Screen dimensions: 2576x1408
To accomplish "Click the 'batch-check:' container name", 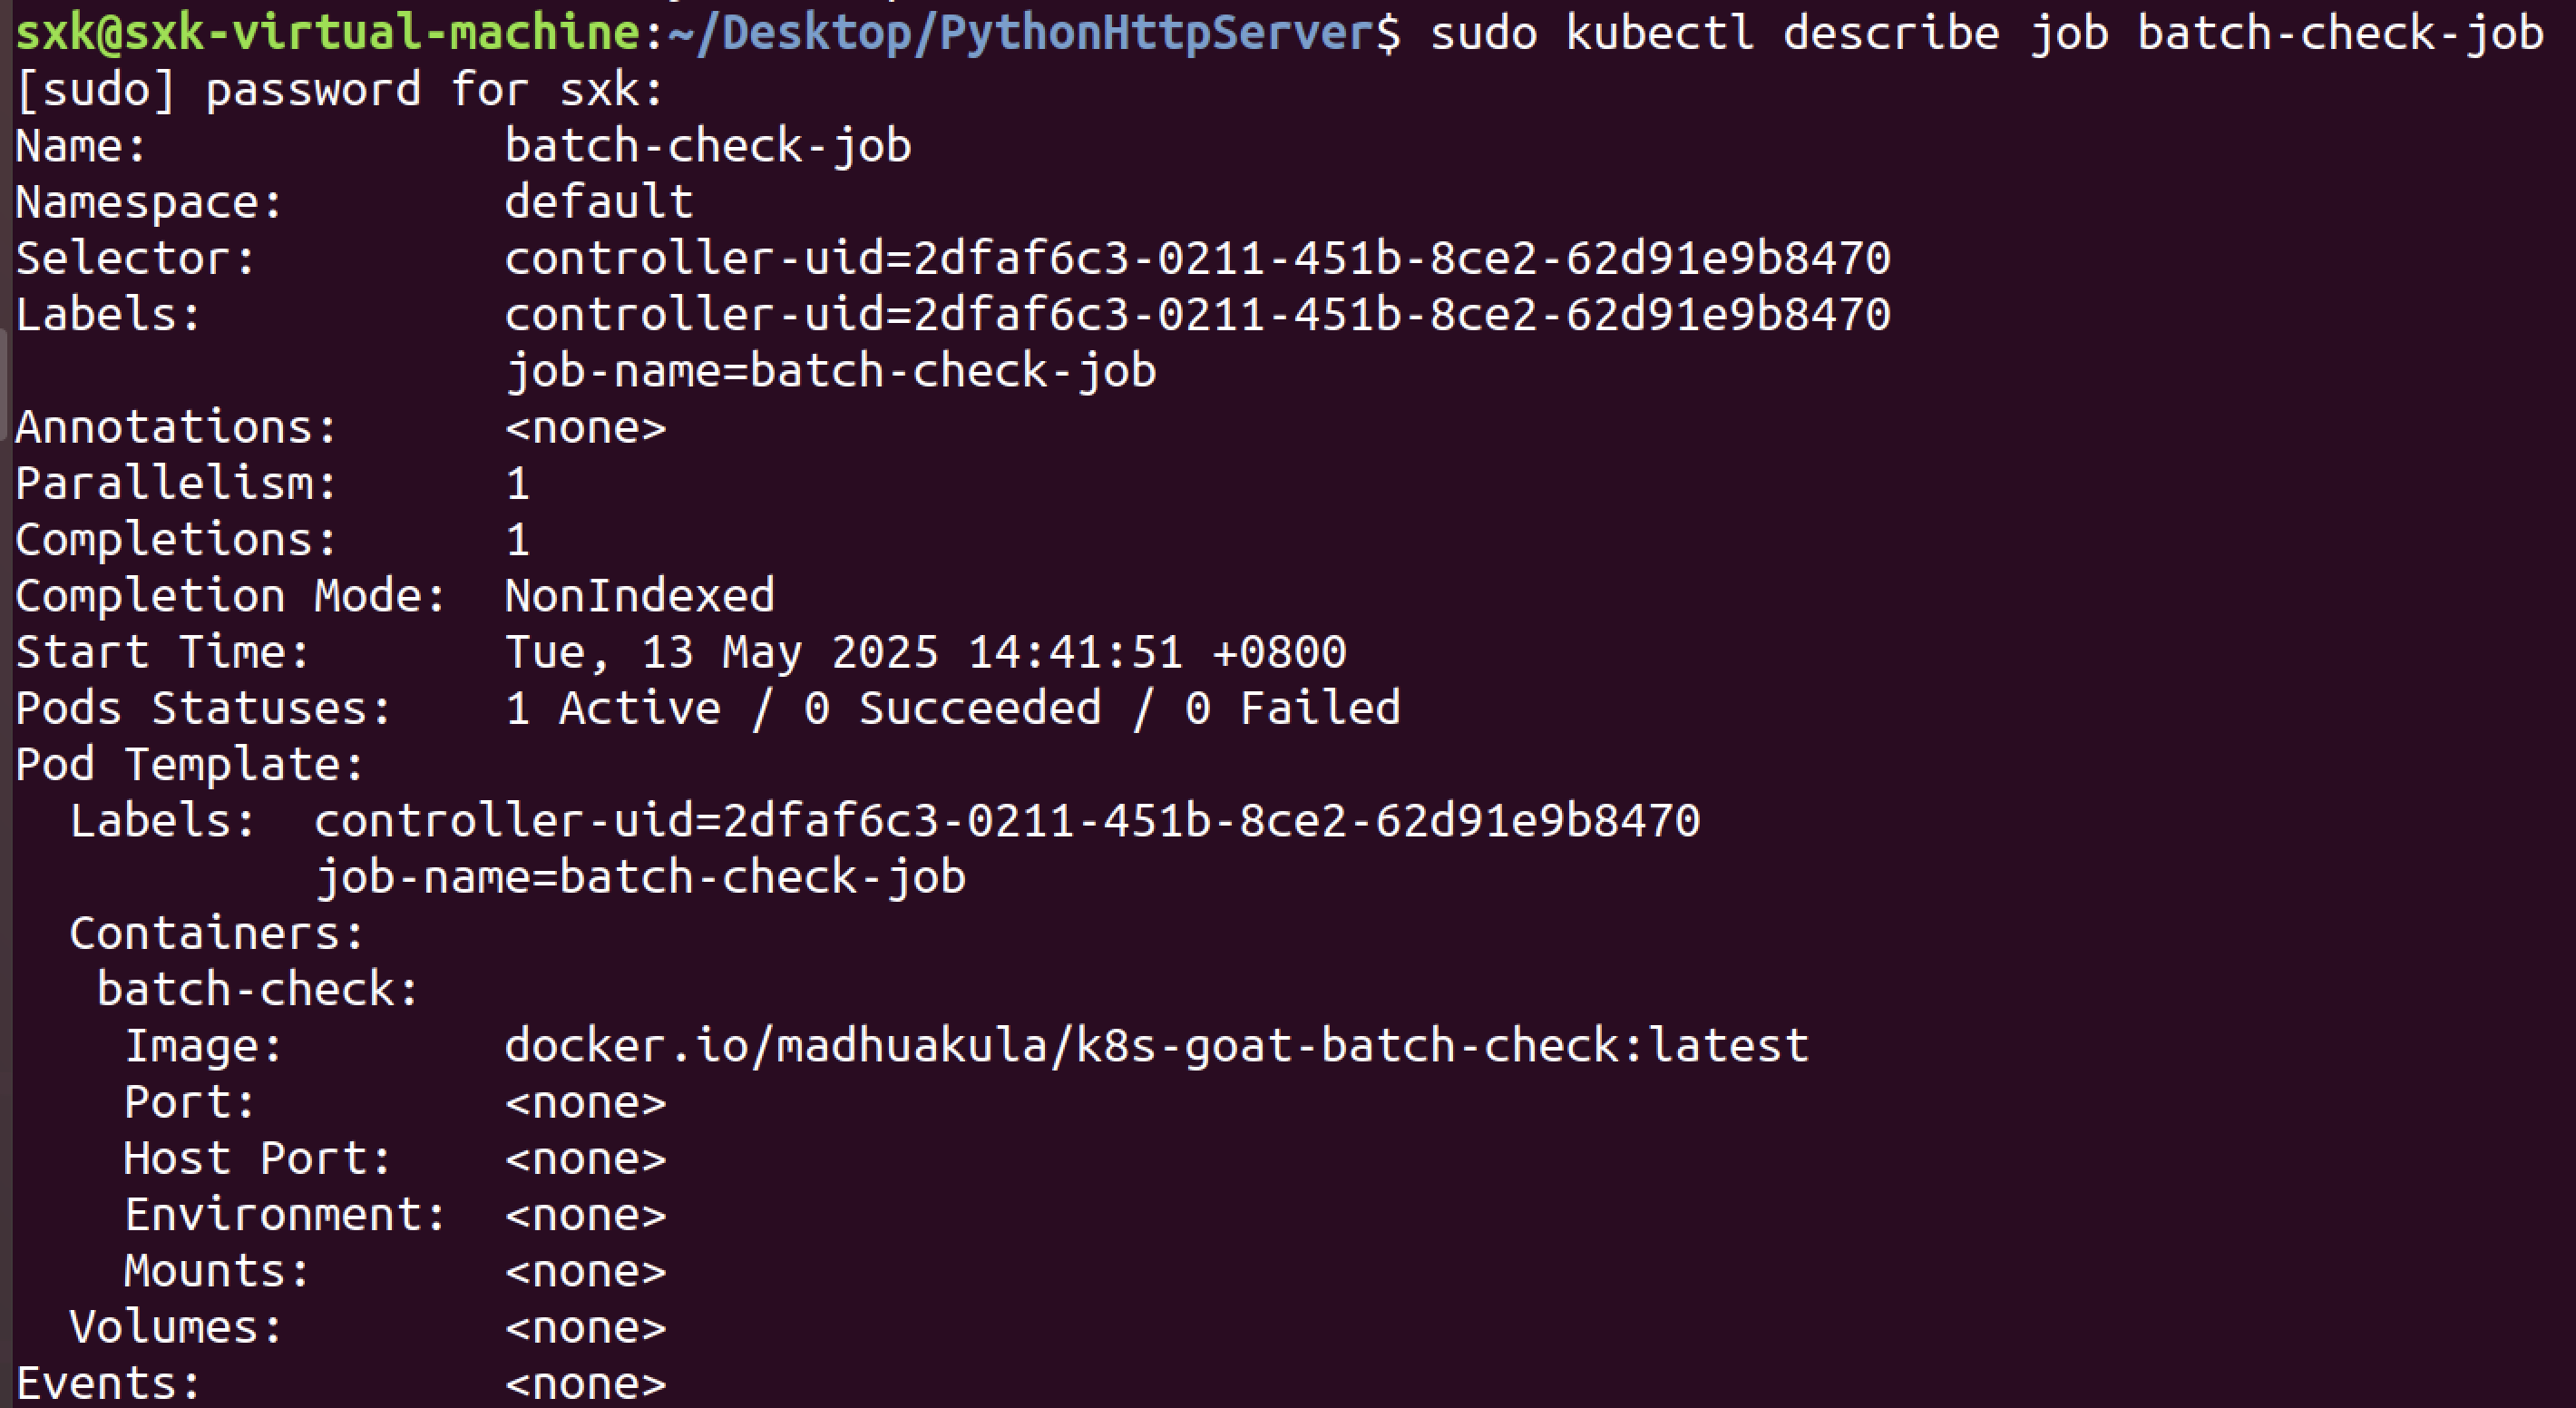I will pos(258,990).
